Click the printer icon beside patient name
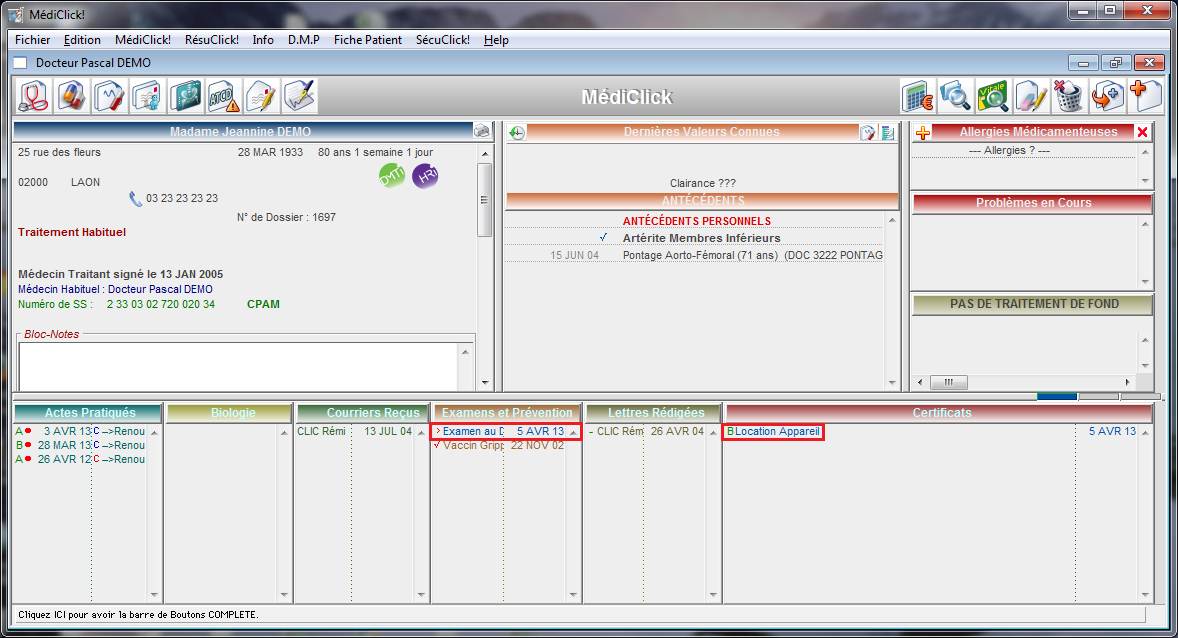This screenshot has width=1178, height=638. [482, 132]
